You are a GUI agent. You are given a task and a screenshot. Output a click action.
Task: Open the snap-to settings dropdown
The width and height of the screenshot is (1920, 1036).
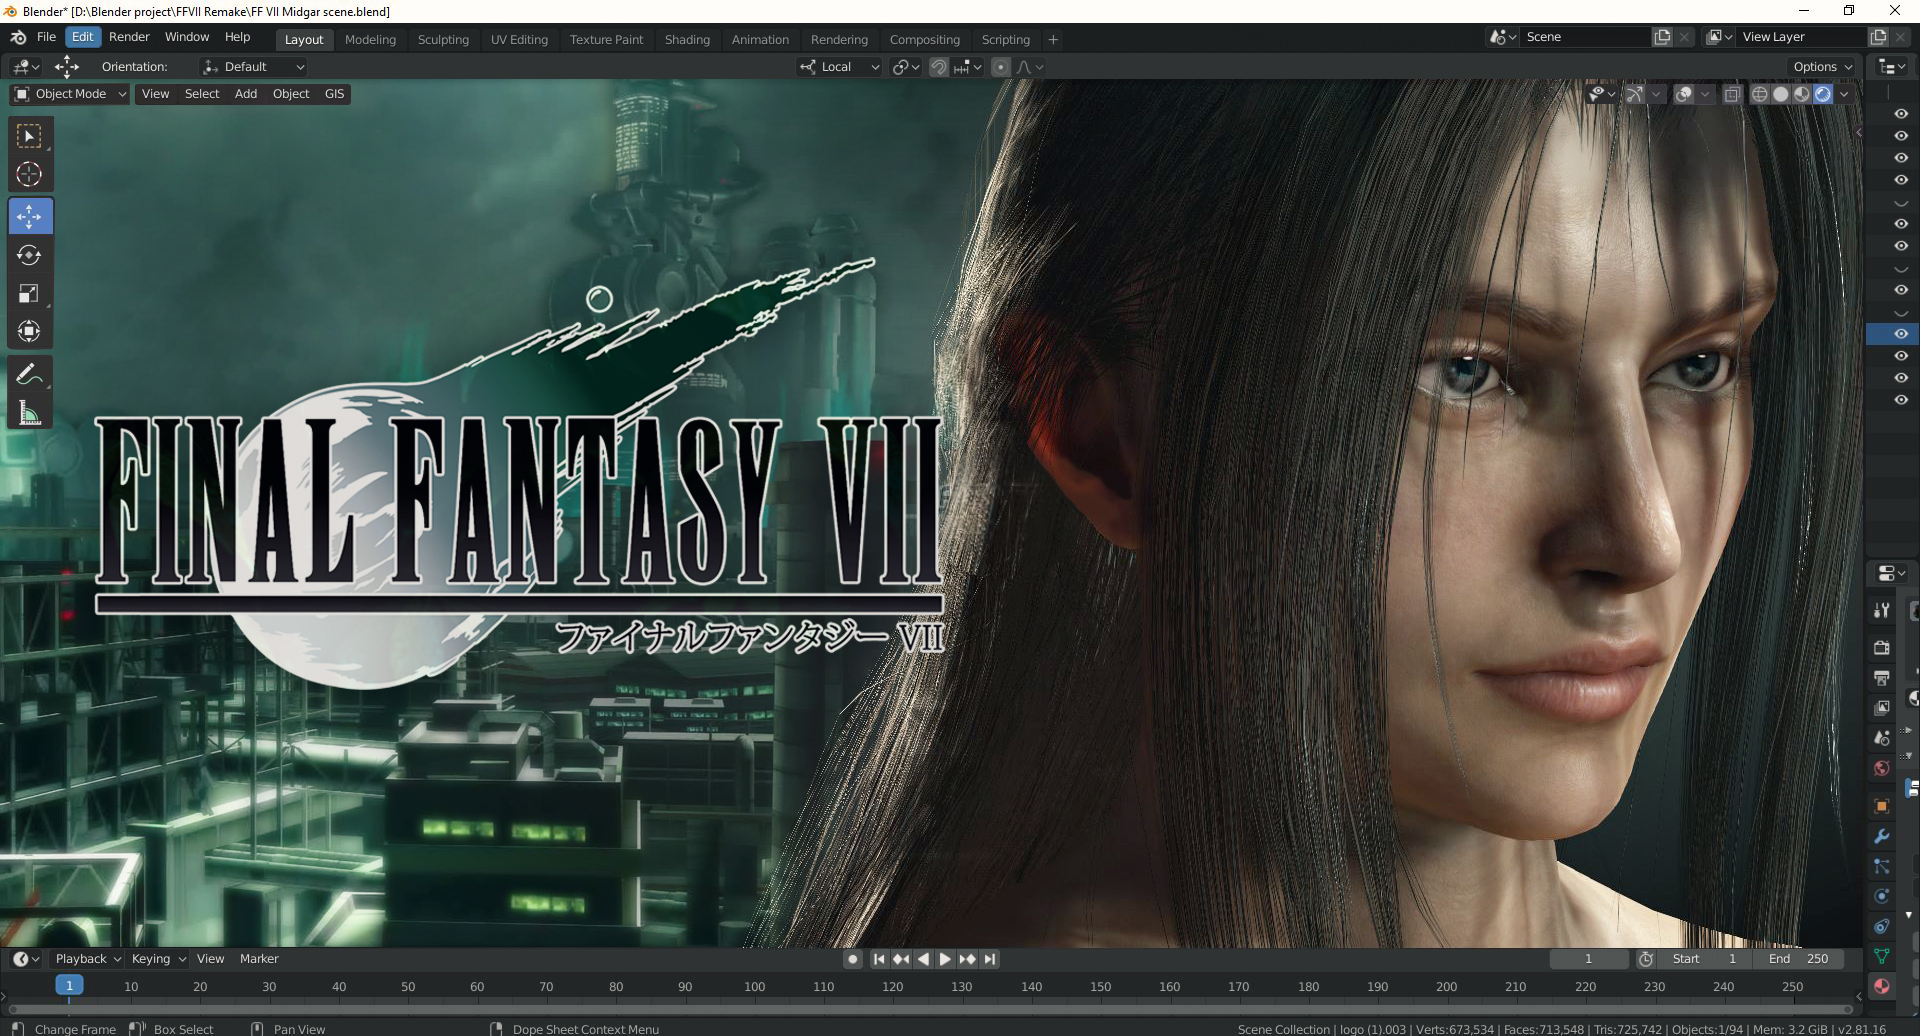pos(967,67)
